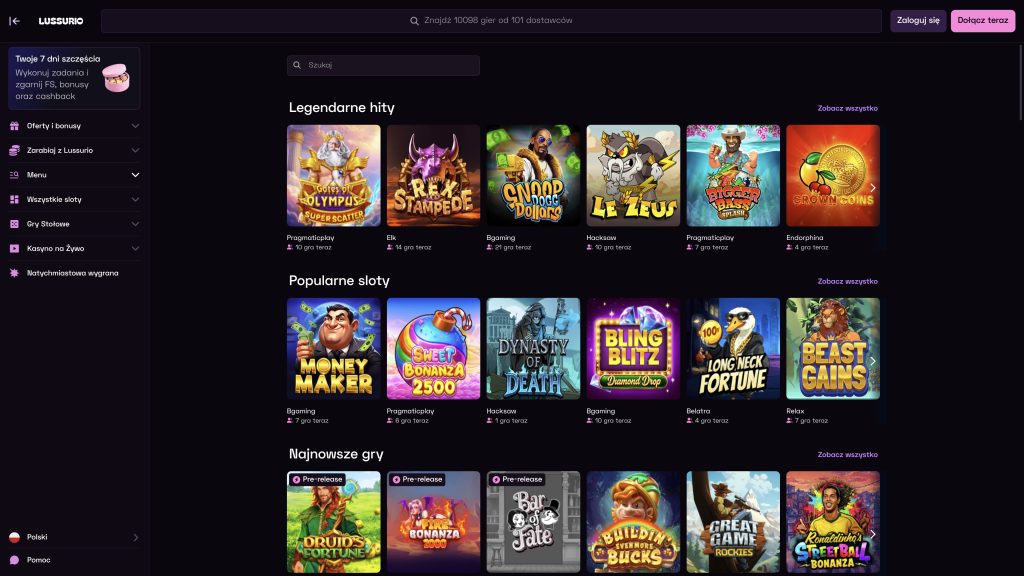The width and height of the screenshot is (1024, 576).
Task: Select the Oferty i bonusy menu entry
Action: pyautogui.click(x=54, y=126)
